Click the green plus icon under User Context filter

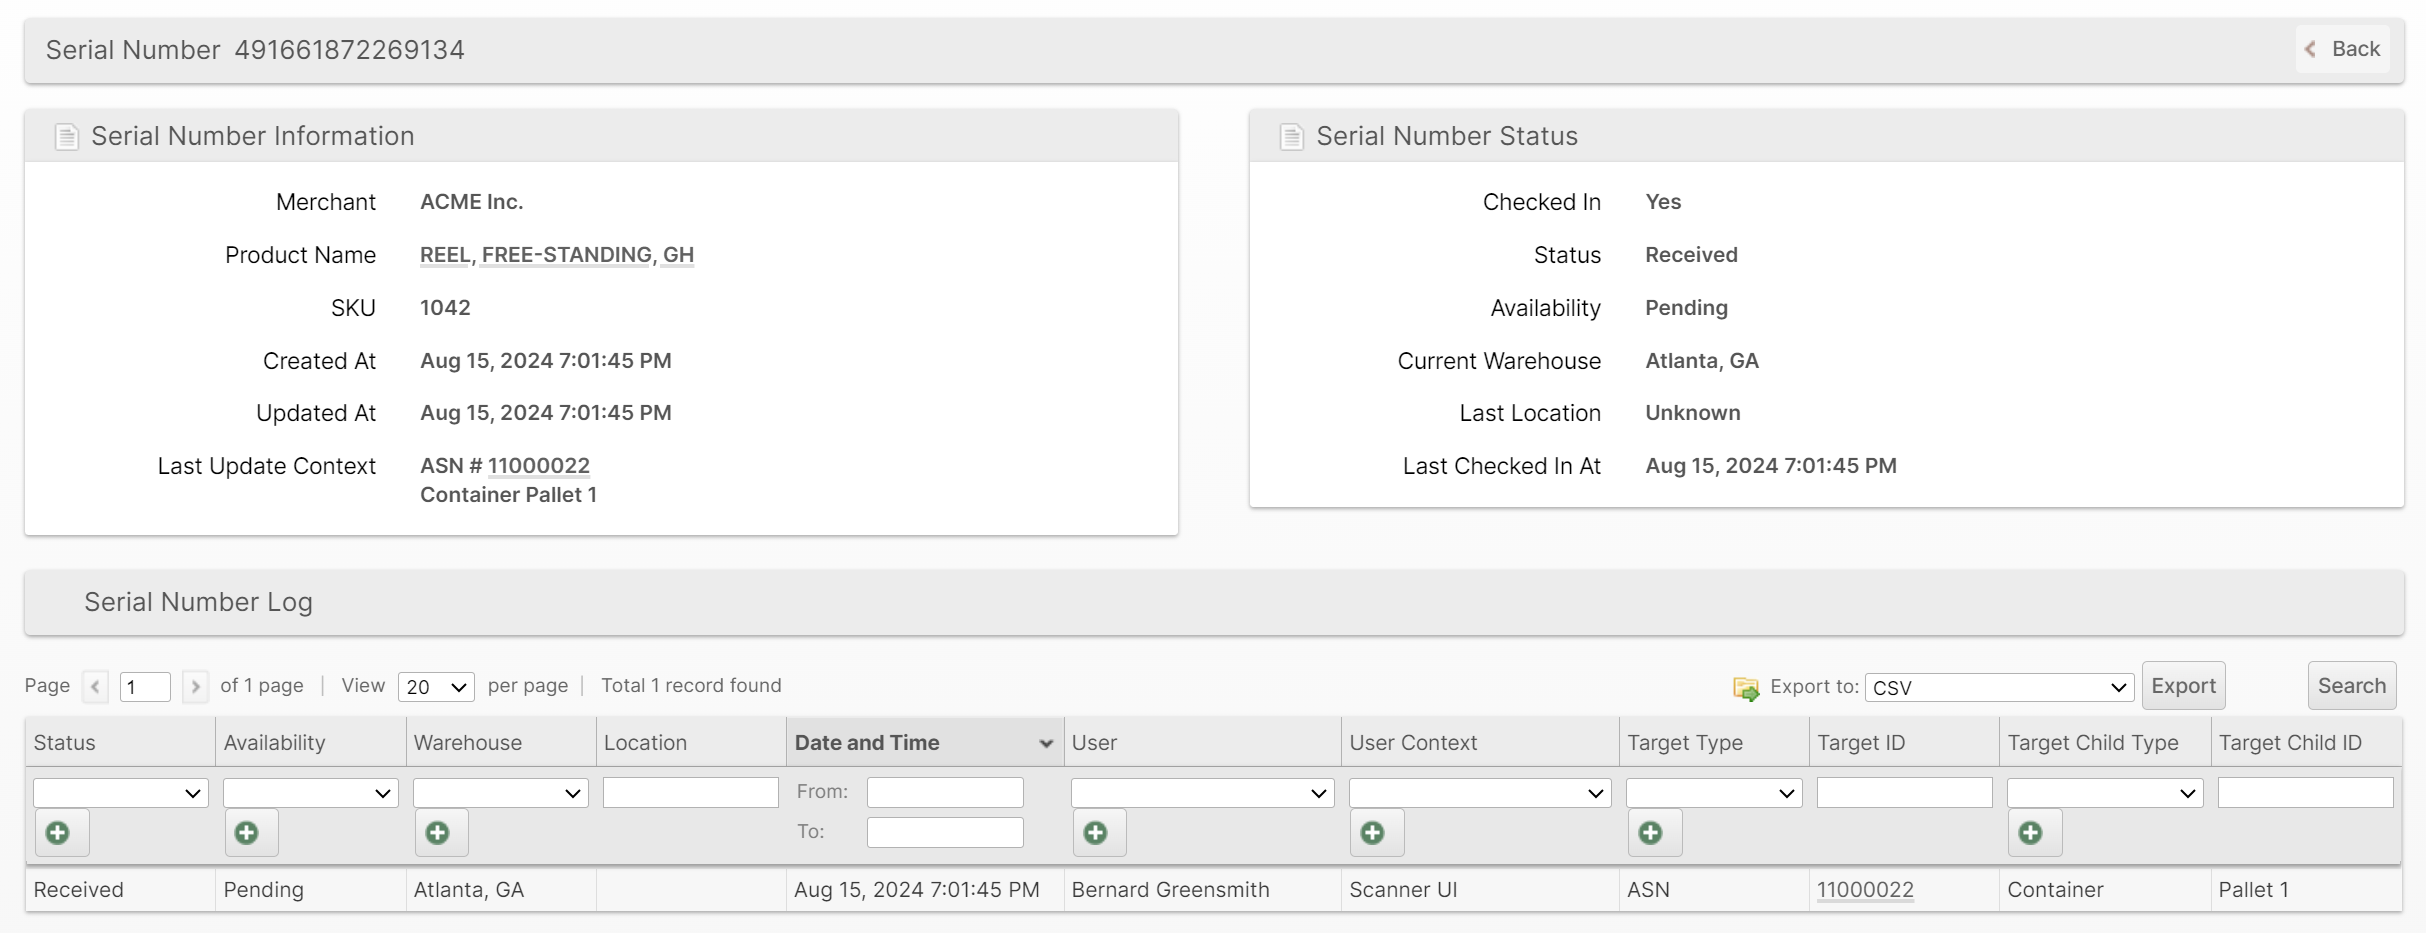(x=1374, y=833)
